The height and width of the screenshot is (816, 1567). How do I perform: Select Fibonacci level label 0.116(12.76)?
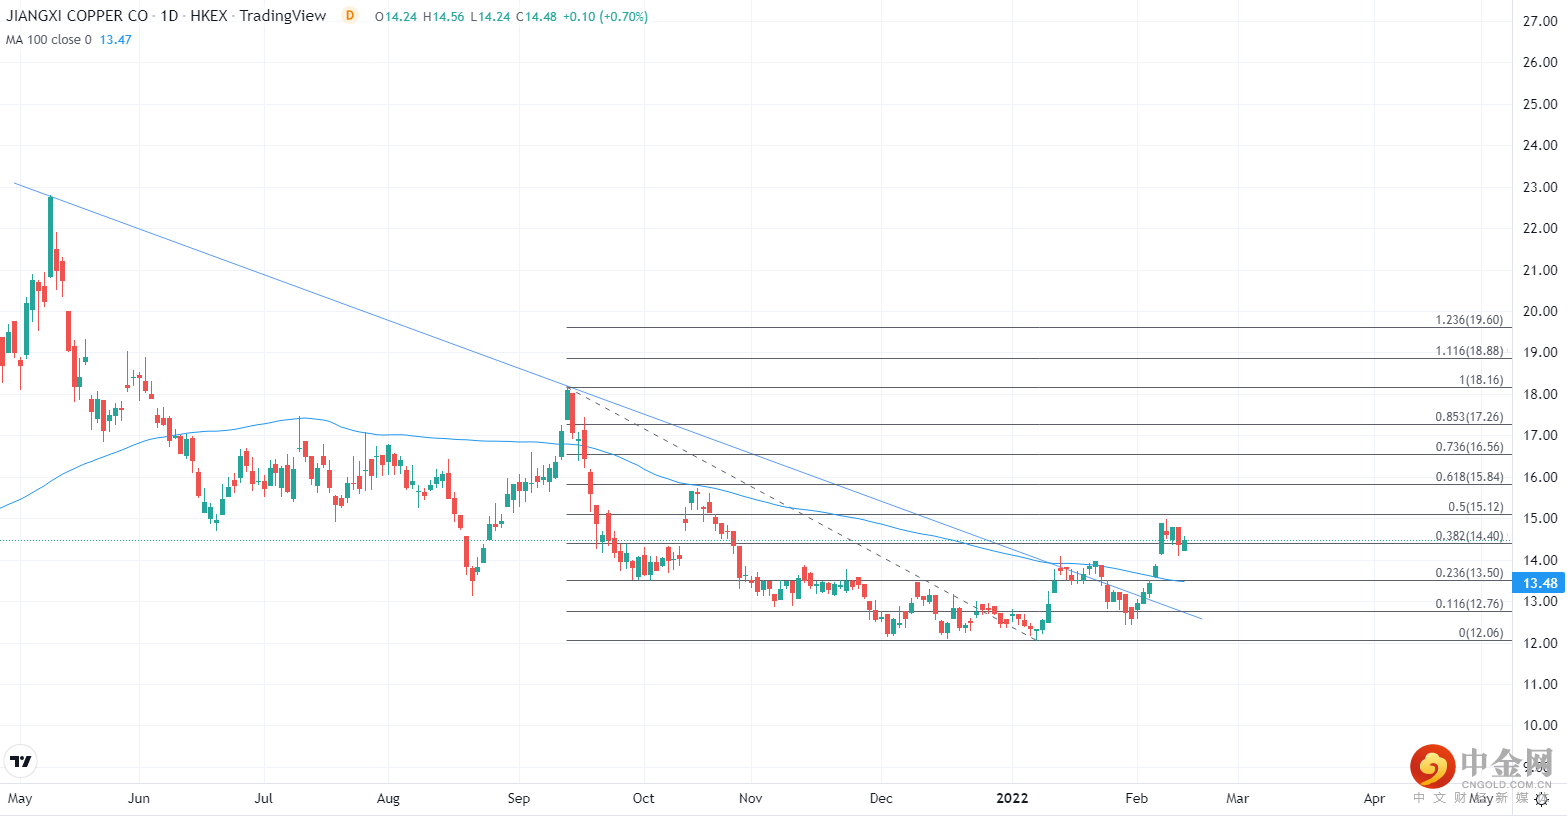1469,604
